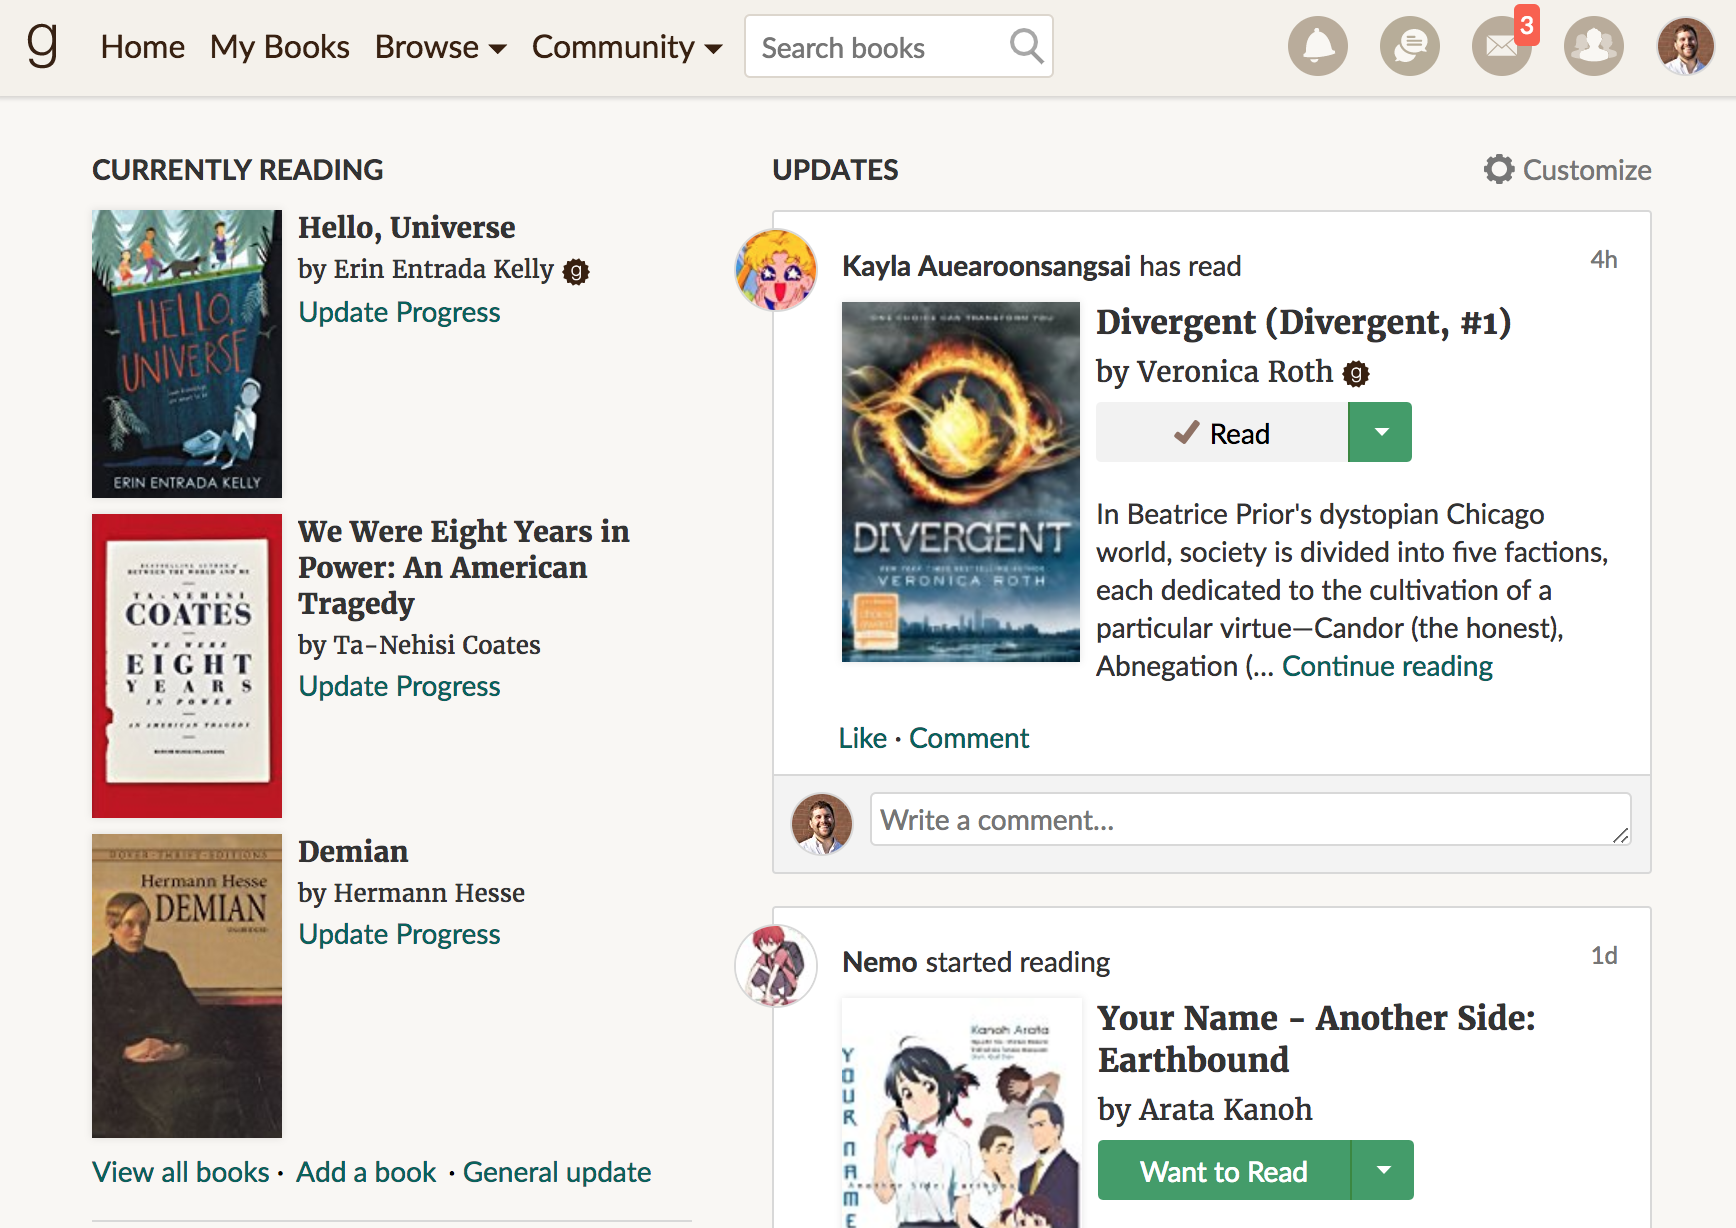
Task: Click the Add a book link
Action: coord(366,1172)
